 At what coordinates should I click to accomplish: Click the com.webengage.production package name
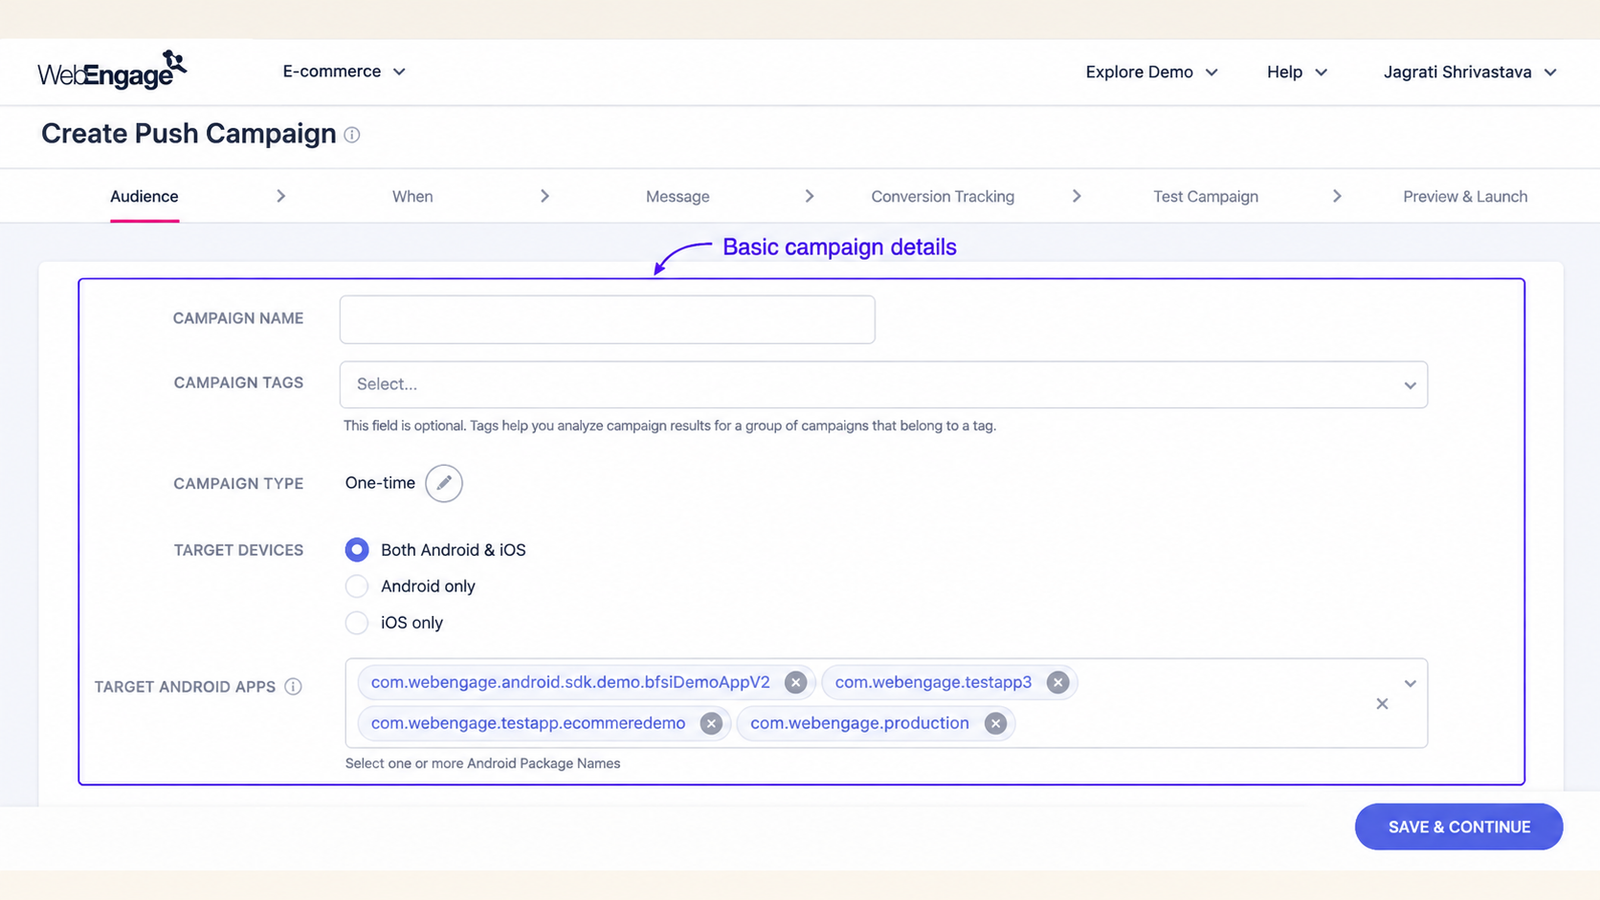(860, 724)
